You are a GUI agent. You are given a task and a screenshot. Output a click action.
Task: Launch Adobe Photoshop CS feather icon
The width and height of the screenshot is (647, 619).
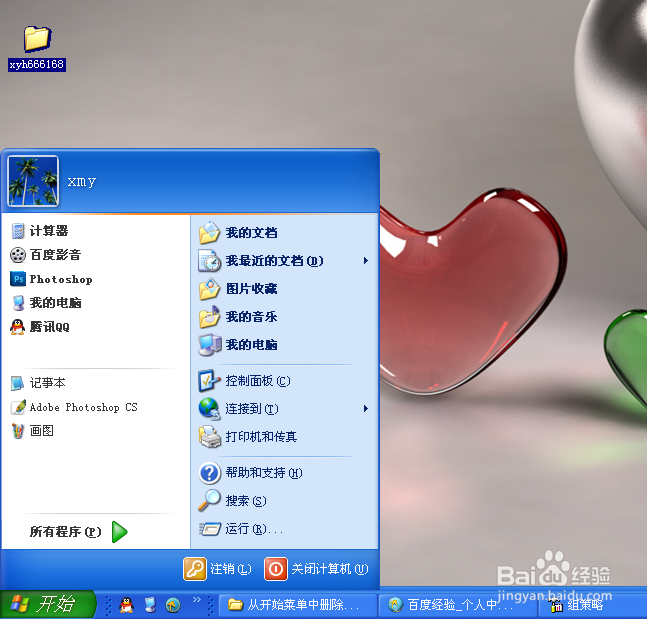click(18, 407)
